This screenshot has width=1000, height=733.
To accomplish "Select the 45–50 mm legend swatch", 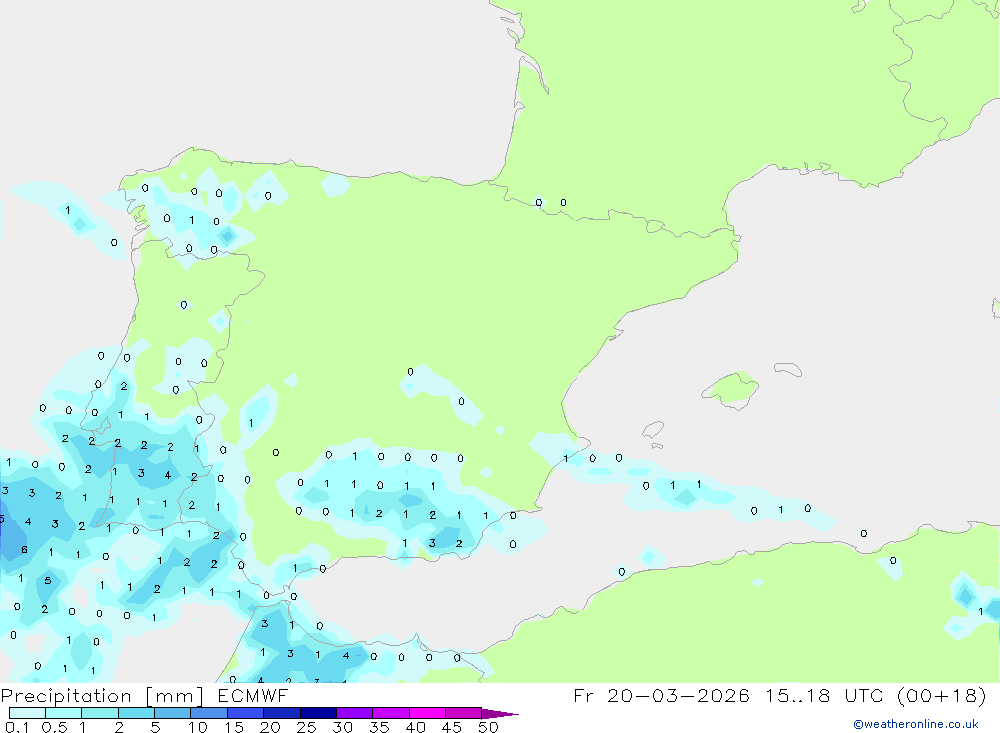I will [x=463, y=713].
